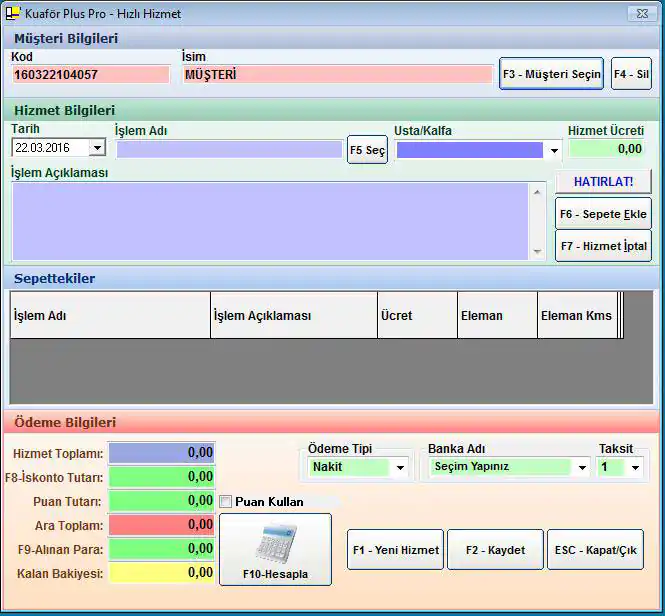Click inside the İşlem Açıklaması text area
This screenshot has height=616, width=665.
pyautogui.click(x=270, y=220)
